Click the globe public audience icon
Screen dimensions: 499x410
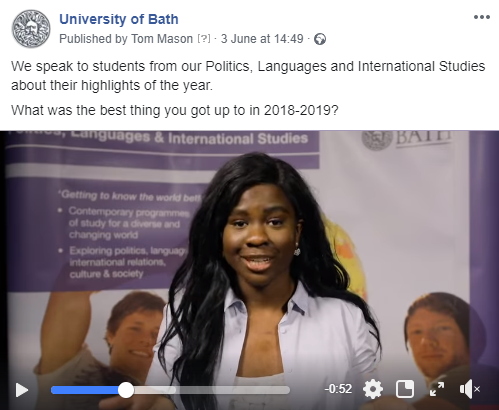320,39
